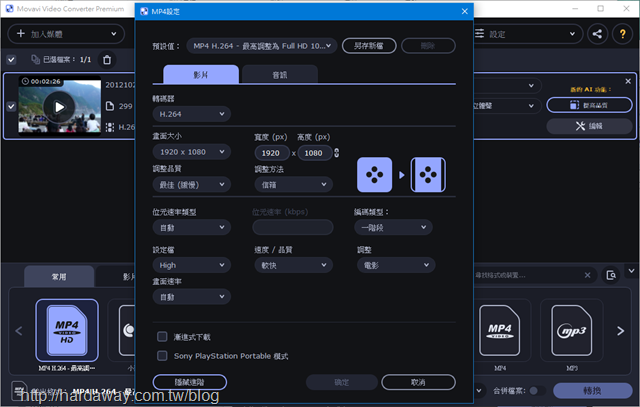The height and width of the screenshot is (407, 640).
Task: Clear the format search field with X
Action: [x=587, y=275]
